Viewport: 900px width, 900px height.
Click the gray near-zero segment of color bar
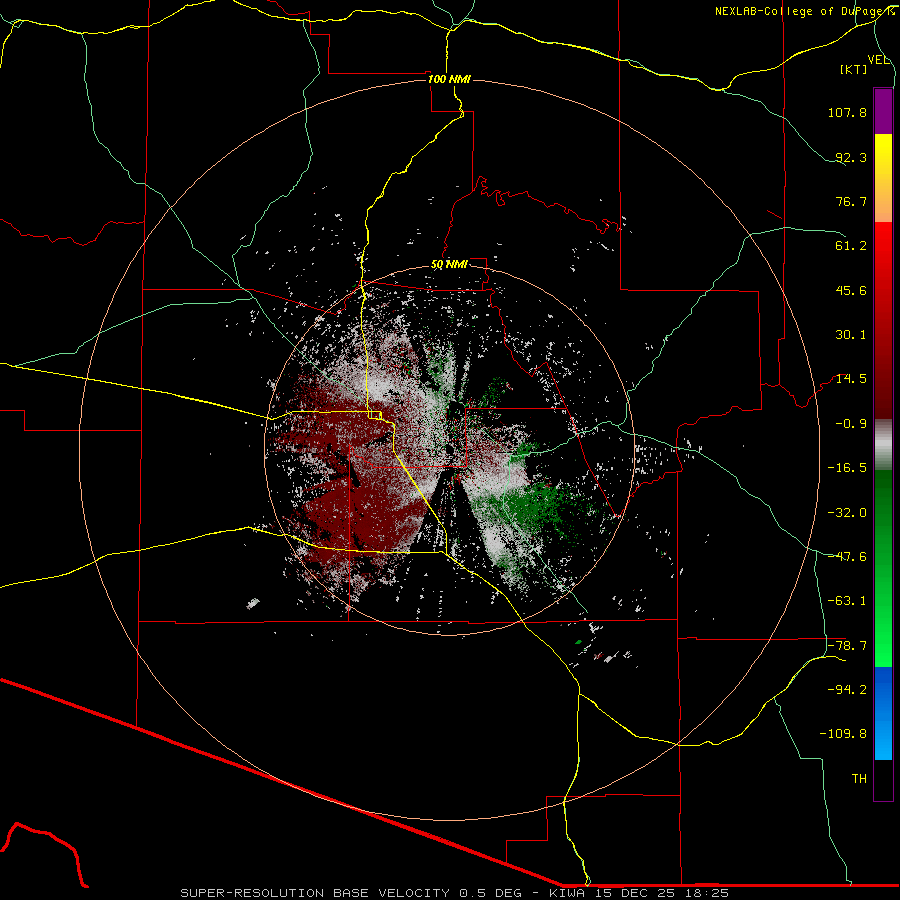click(x=883, y=445)
